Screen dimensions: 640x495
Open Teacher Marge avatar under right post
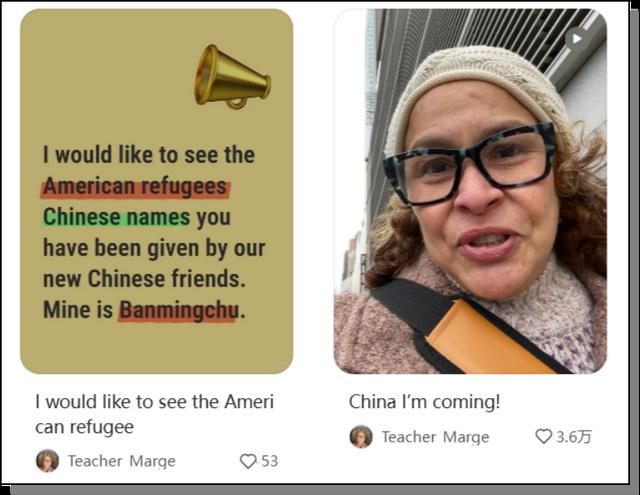coord(361,437)
